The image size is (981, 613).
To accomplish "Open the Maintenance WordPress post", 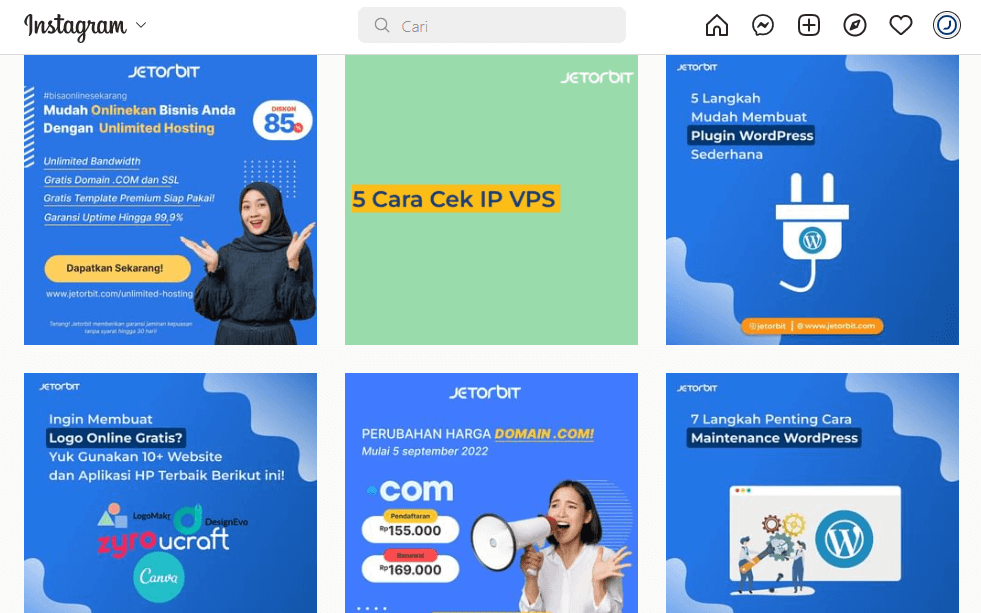I will (812, 493).
